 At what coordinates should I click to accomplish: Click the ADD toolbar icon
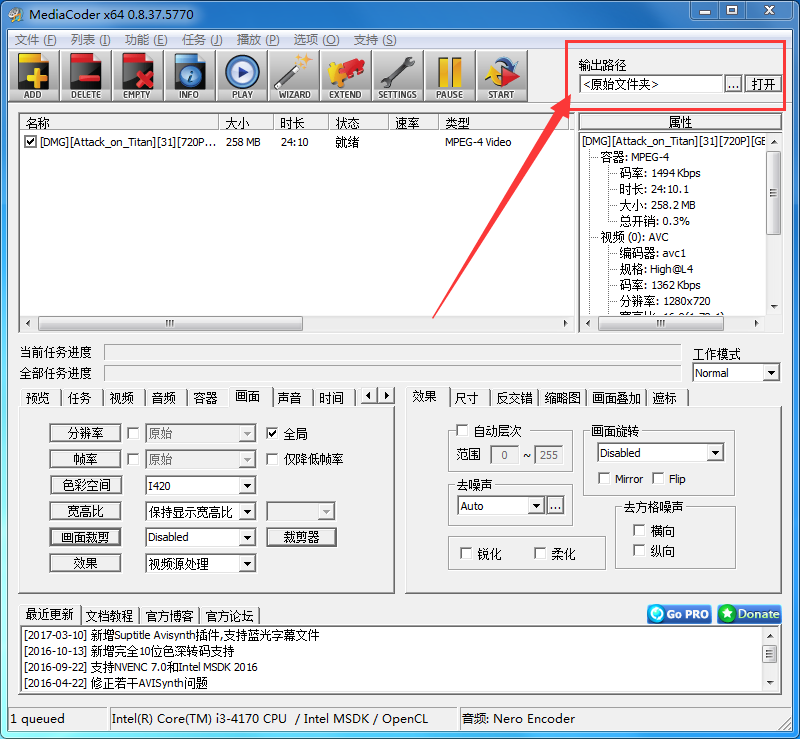pyautogui.click(x=33, y=75)
